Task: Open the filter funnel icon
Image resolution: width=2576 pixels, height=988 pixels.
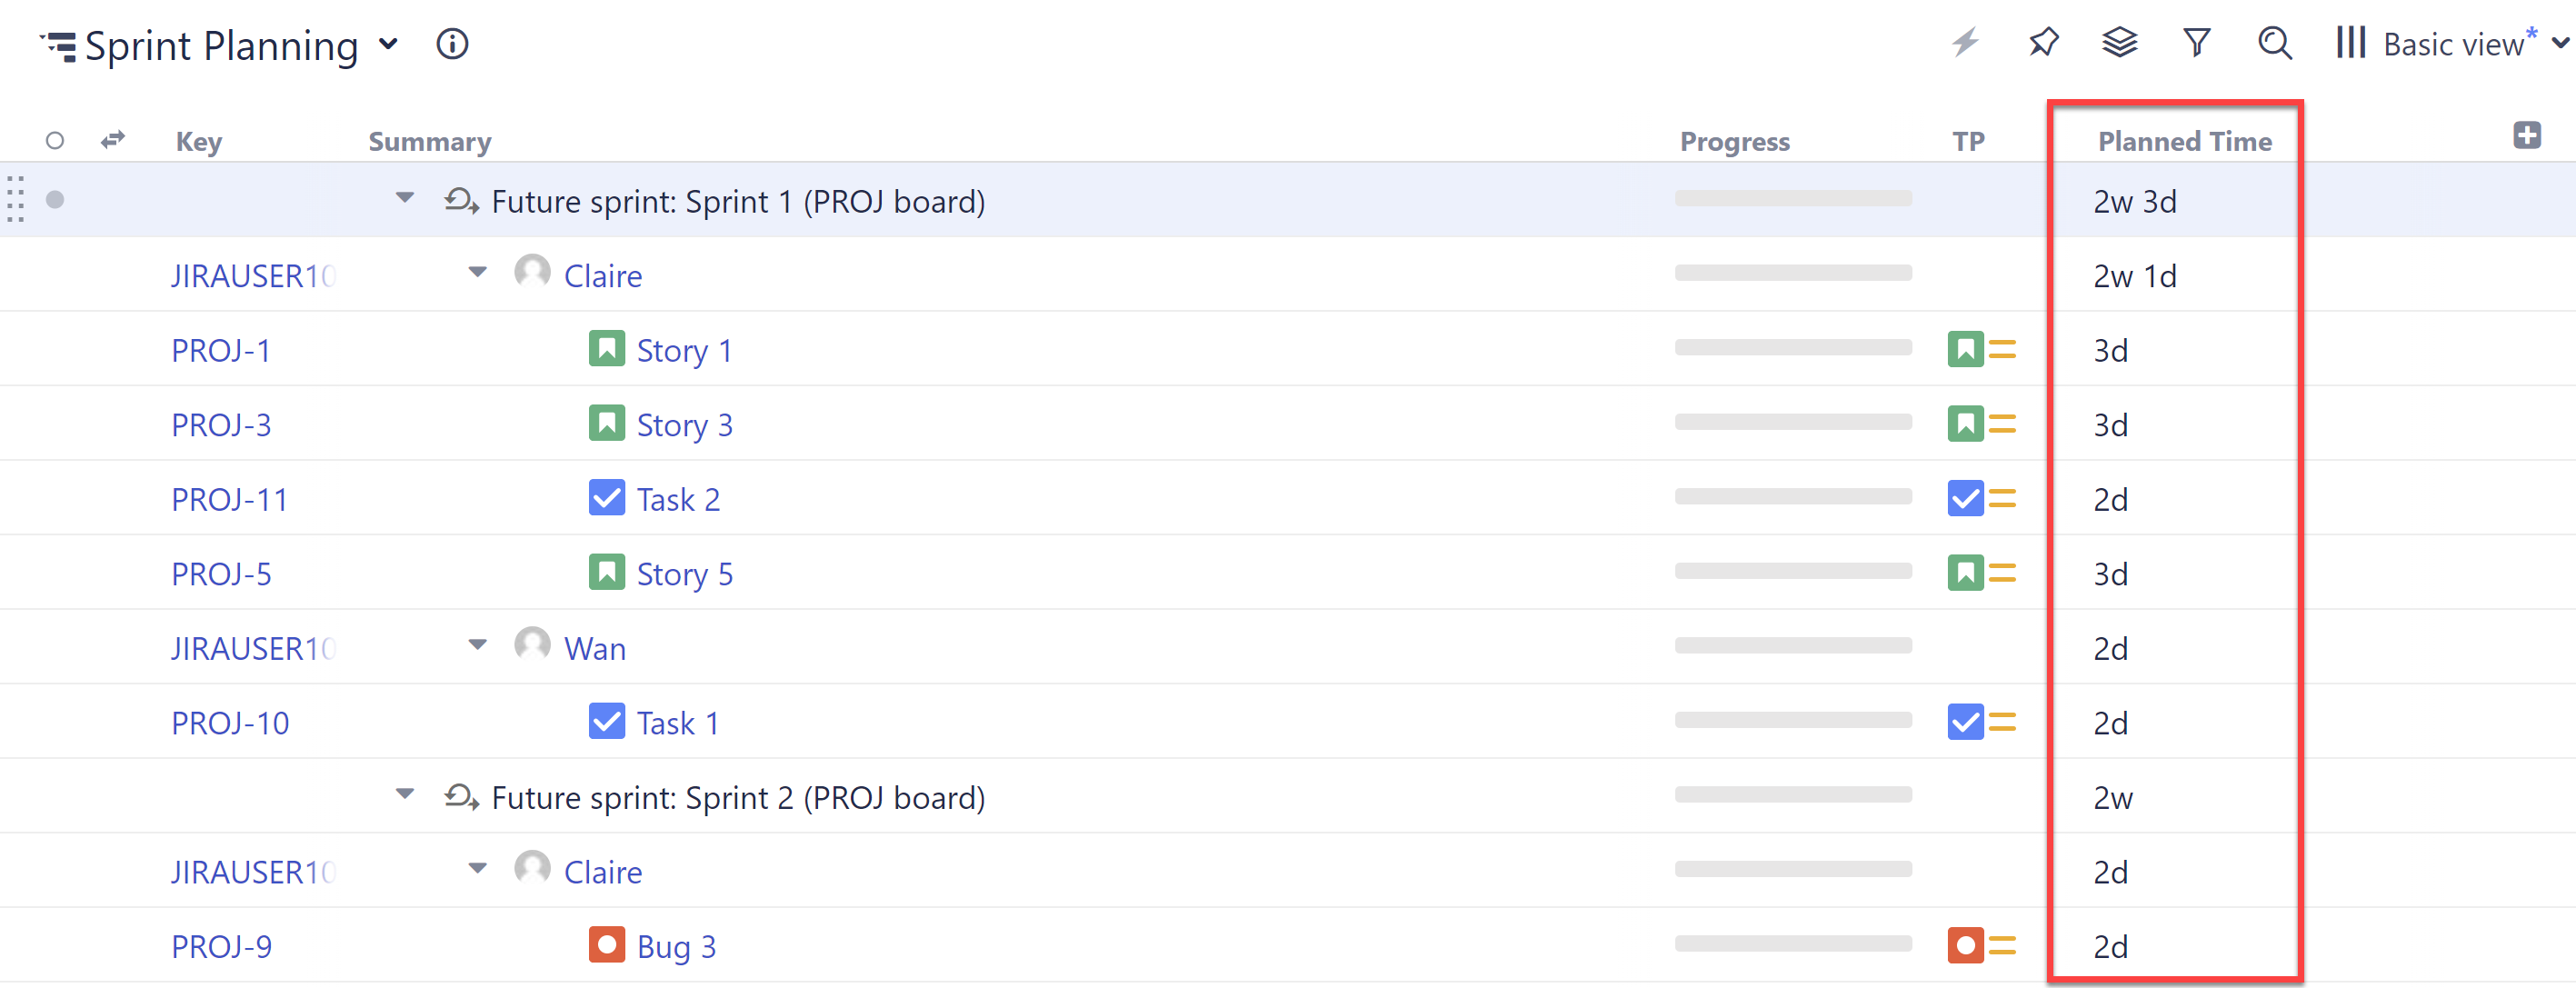Action: (x=2196, y=43)
